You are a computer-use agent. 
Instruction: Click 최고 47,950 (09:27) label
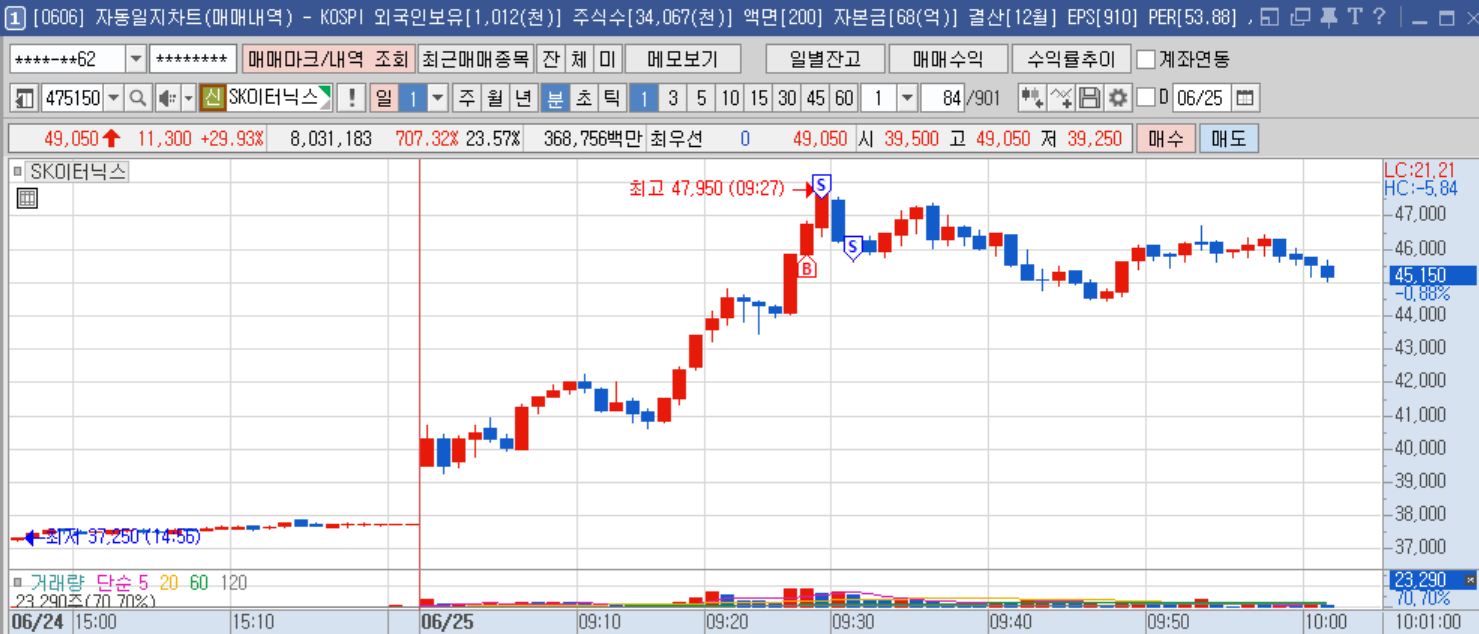[x=706, y=188]
